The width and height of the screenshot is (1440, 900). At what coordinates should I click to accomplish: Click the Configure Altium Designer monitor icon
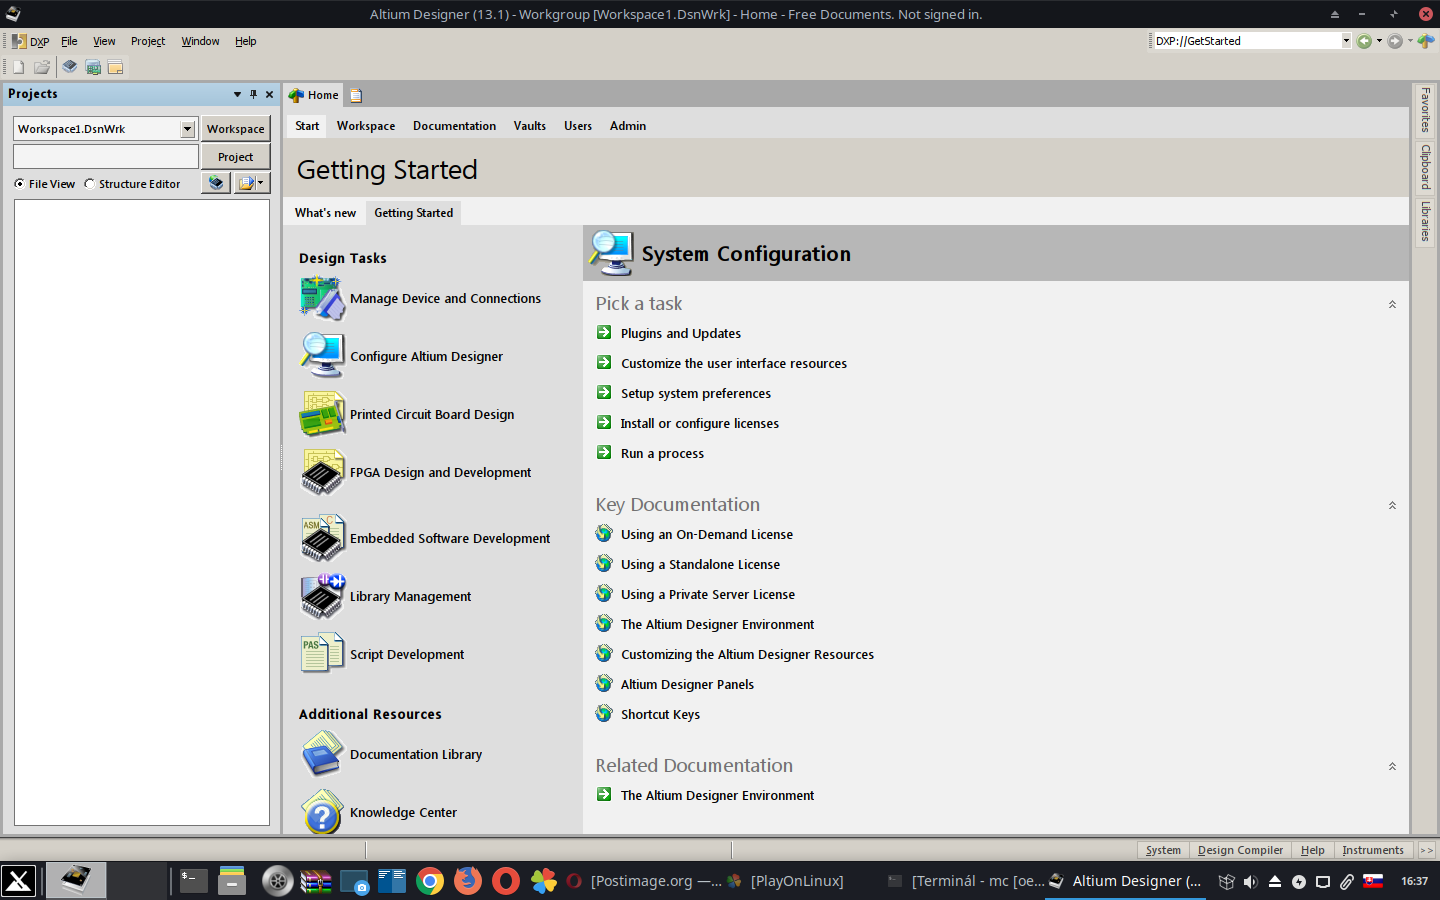point(322,356)
